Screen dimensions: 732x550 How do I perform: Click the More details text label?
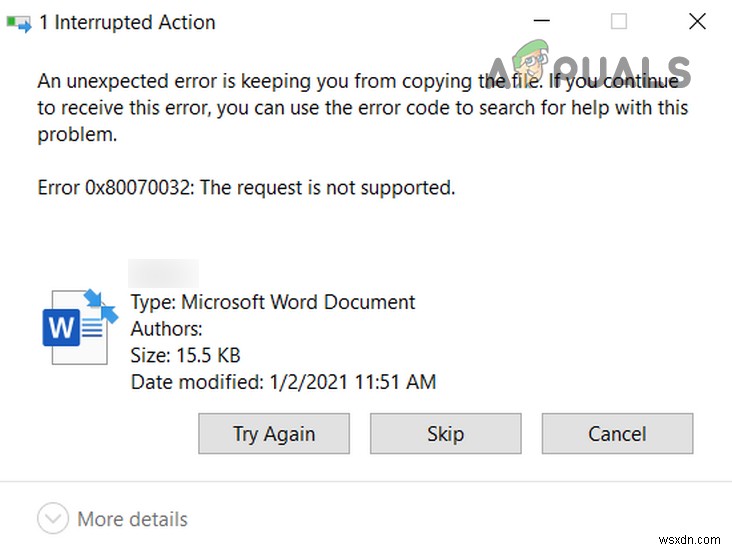click(x=132, y=519)
